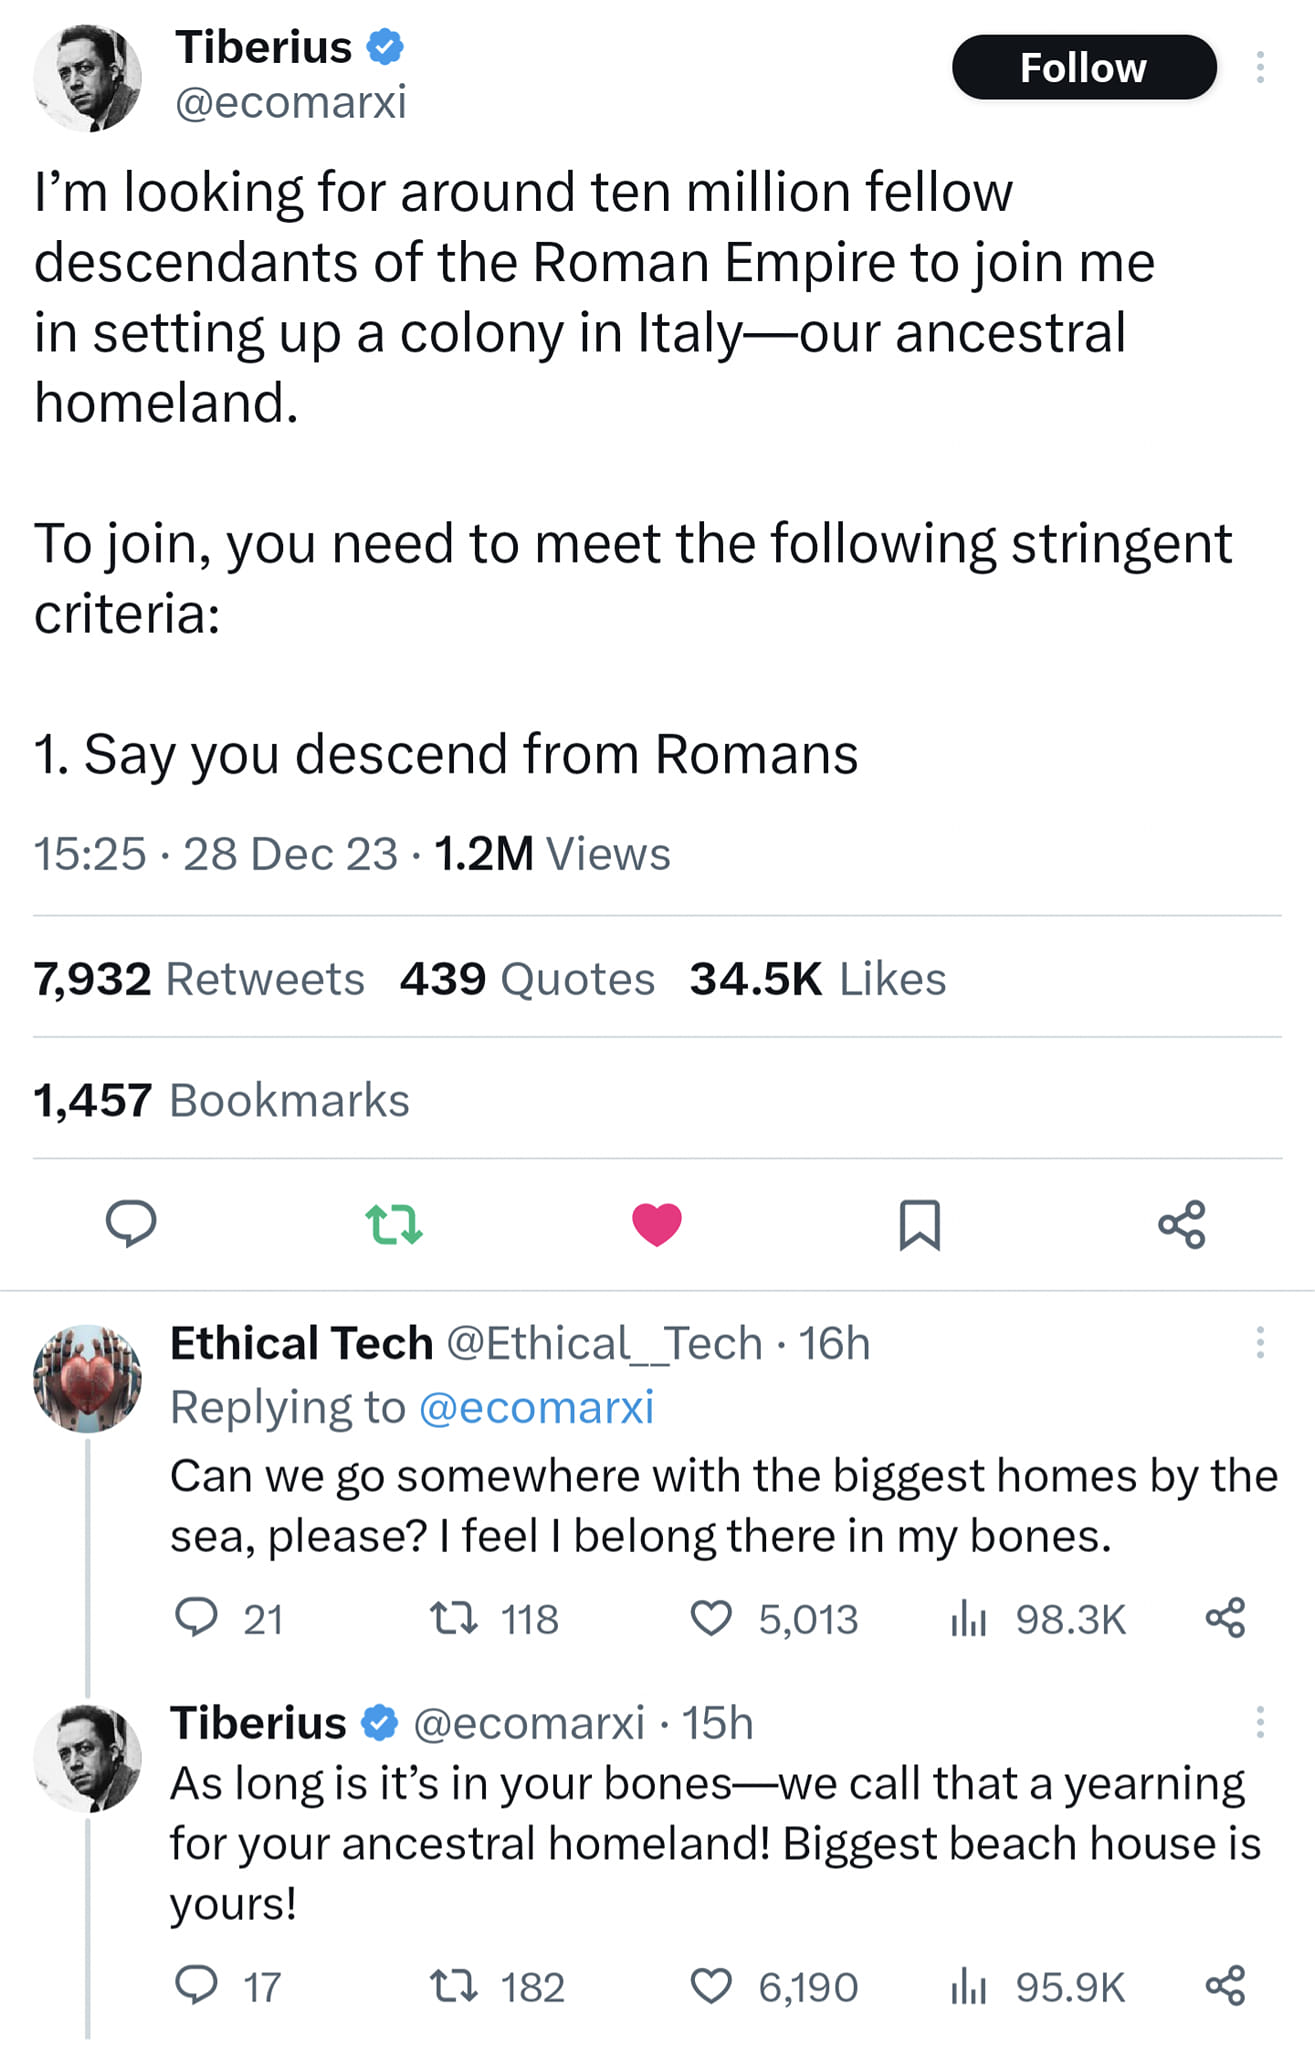Click the reply icon under main tweet

(131, 1223)
